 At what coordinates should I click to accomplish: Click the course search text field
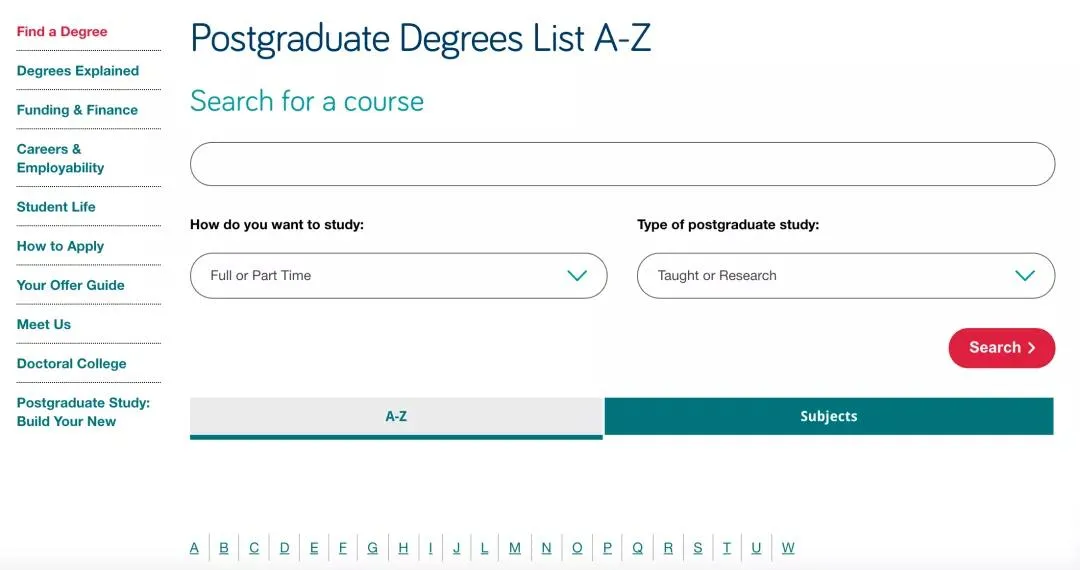coord(622,164)
